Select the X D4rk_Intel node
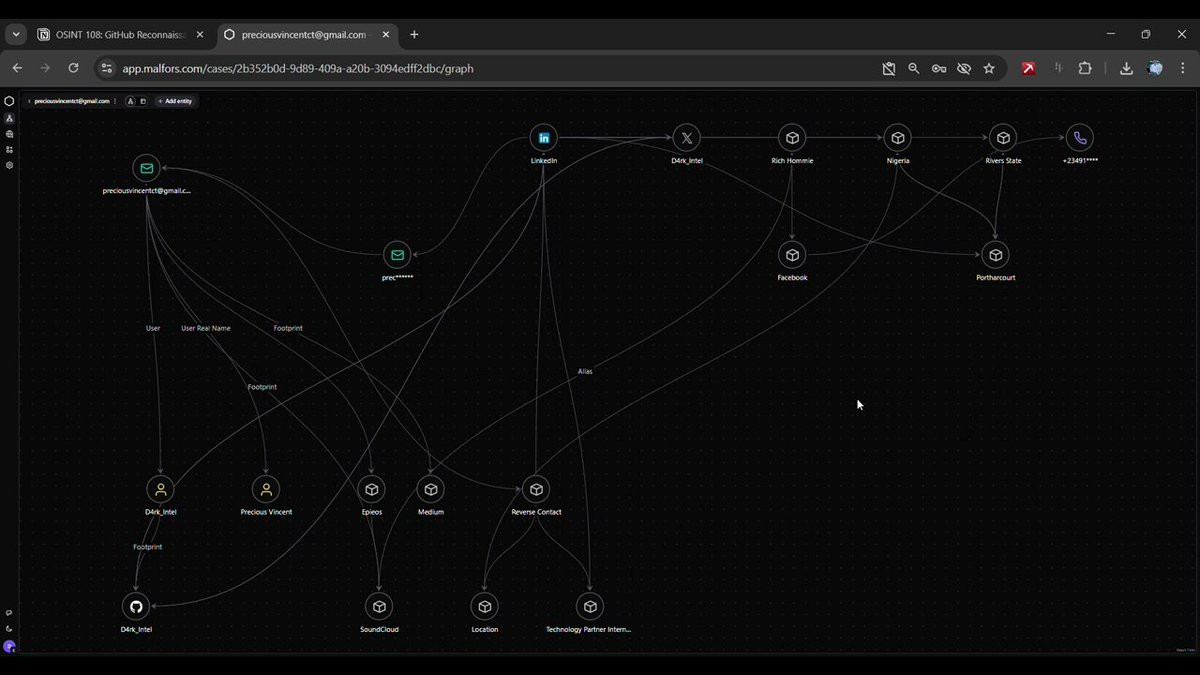Viewport: 1200px width, 675px height. point(686,138)
